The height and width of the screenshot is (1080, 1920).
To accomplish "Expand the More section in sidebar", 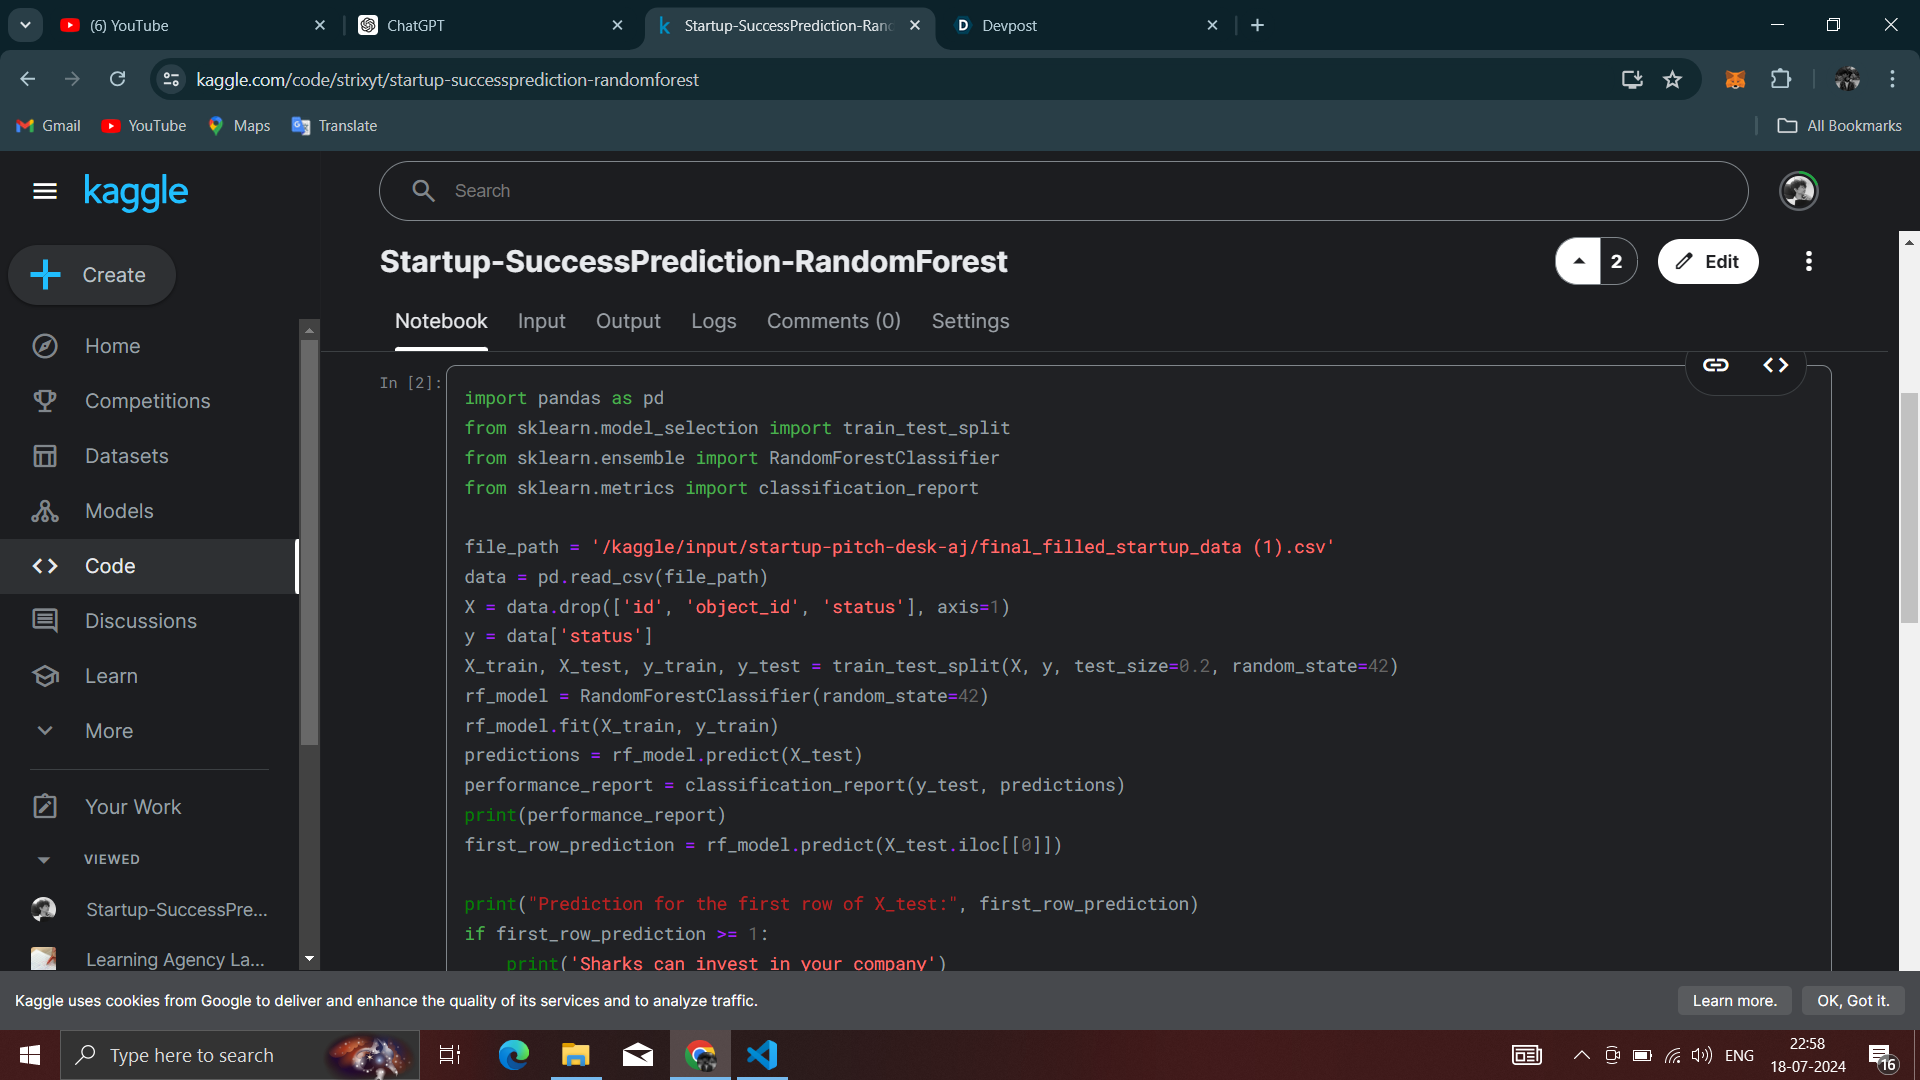I will click(x=108, y=731).
